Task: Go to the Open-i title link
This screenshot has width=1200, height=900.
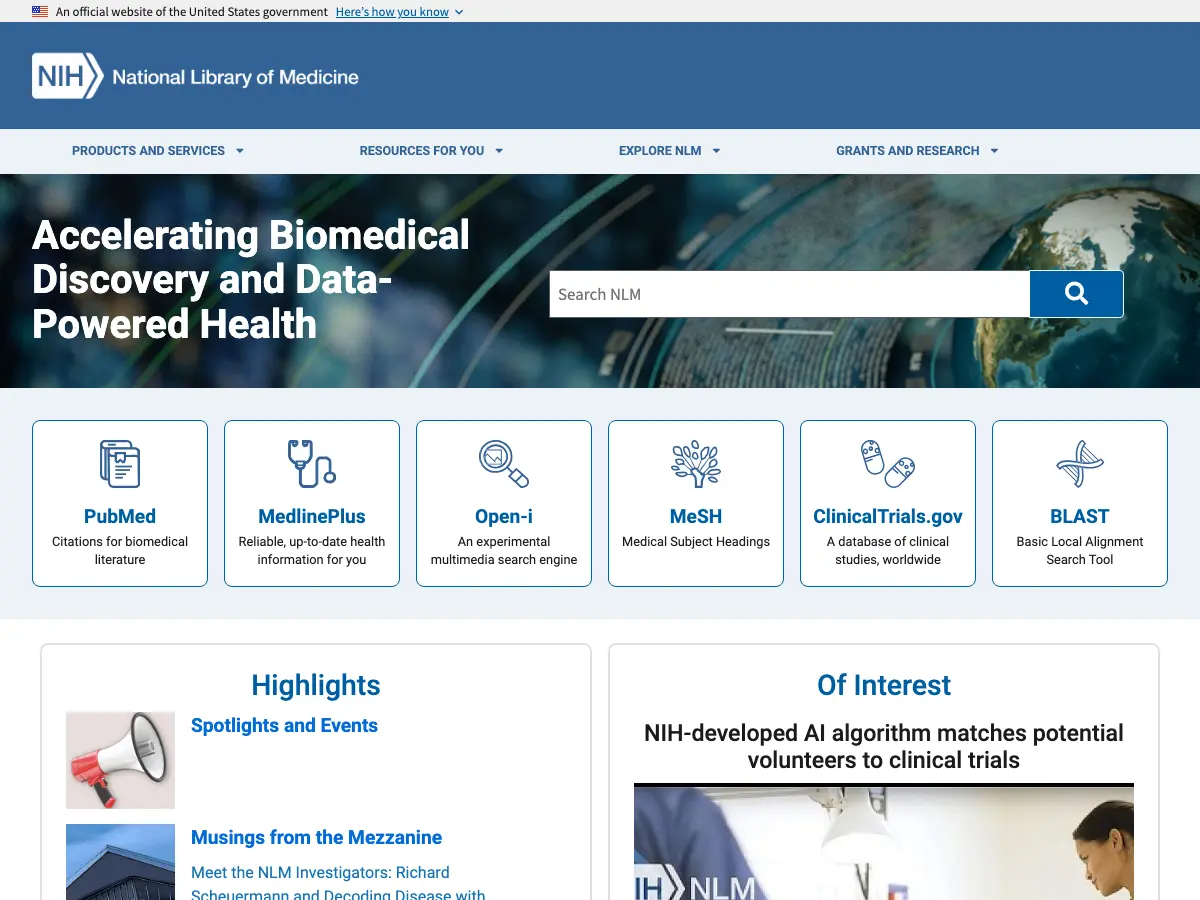Action: 504,516
